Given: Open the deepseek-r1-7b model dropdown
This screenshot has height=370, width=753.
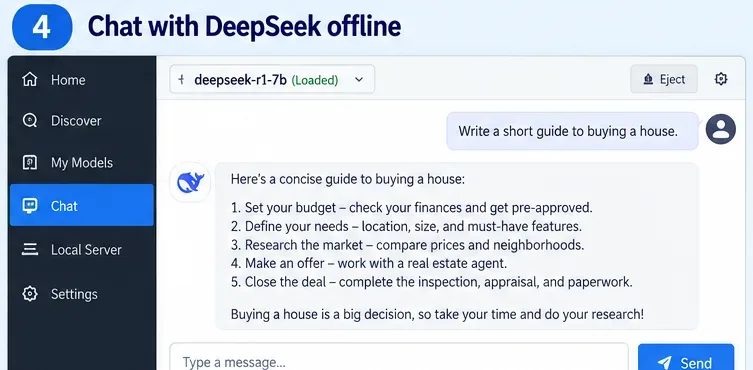Looking at the screenshot, I should (x=272, y=79).
